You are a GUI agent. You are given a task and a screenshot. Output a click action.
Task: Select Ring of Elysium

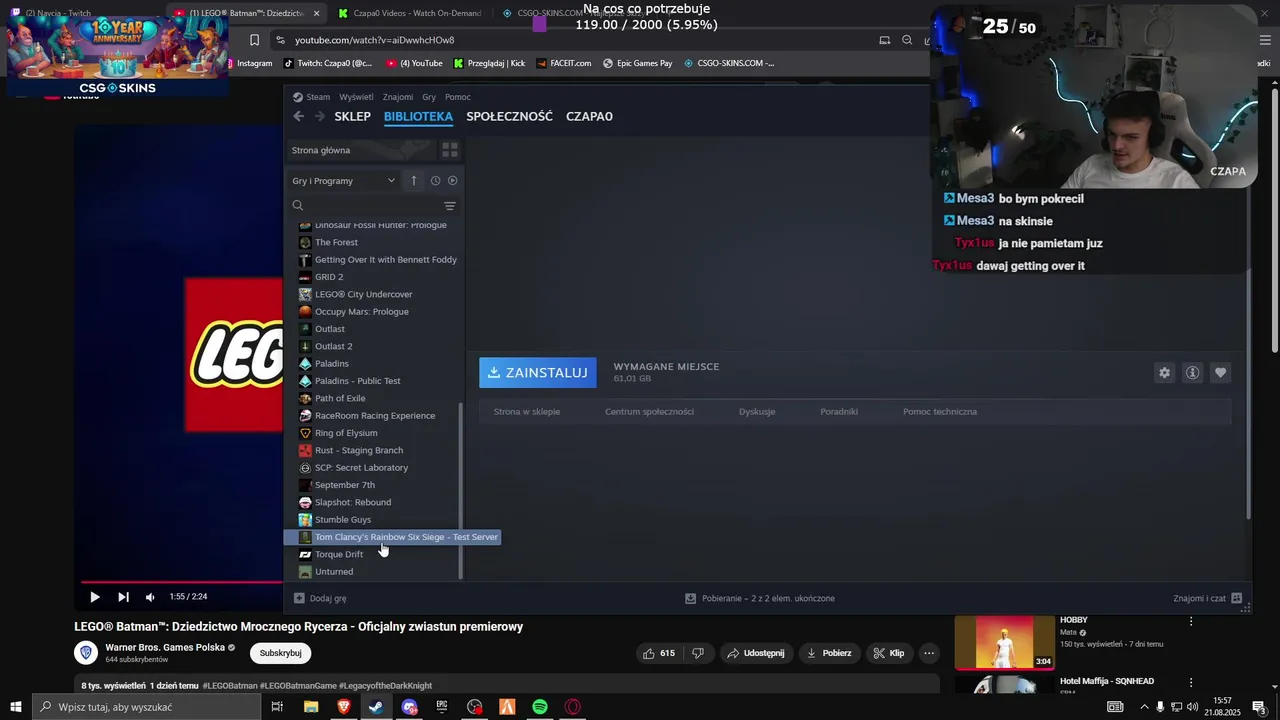[x=346, y=433]
